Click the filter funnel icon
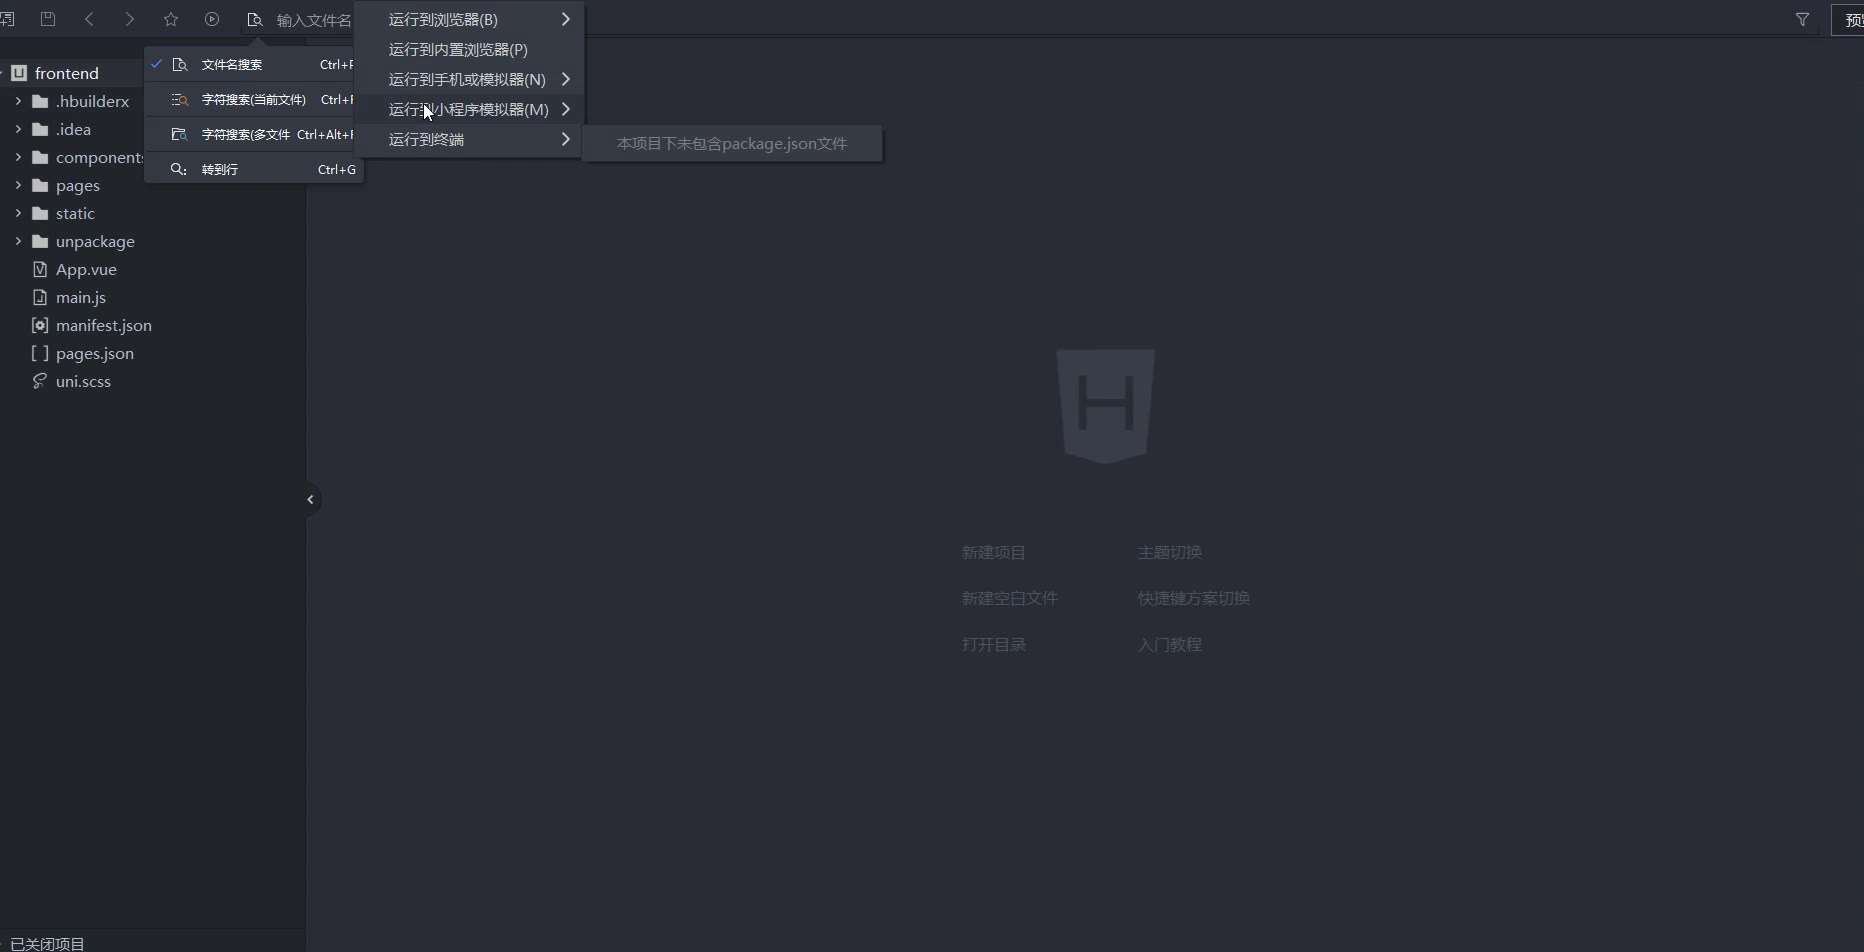1864x952 pixels. tap(1802, 19)
